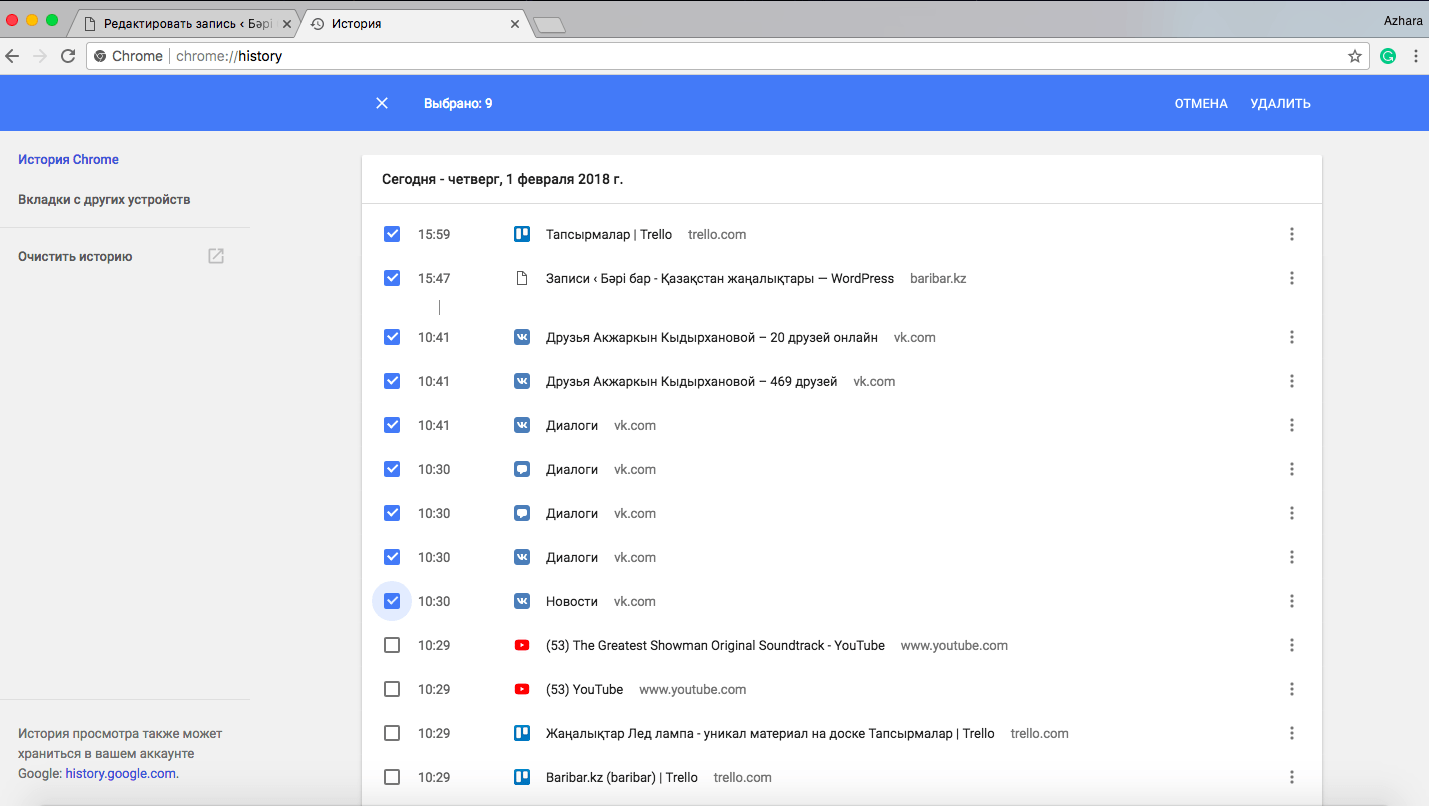The image size is (1429, 806).
Task: Click the X to clear the selection
Action: click(x=382, y=103)
